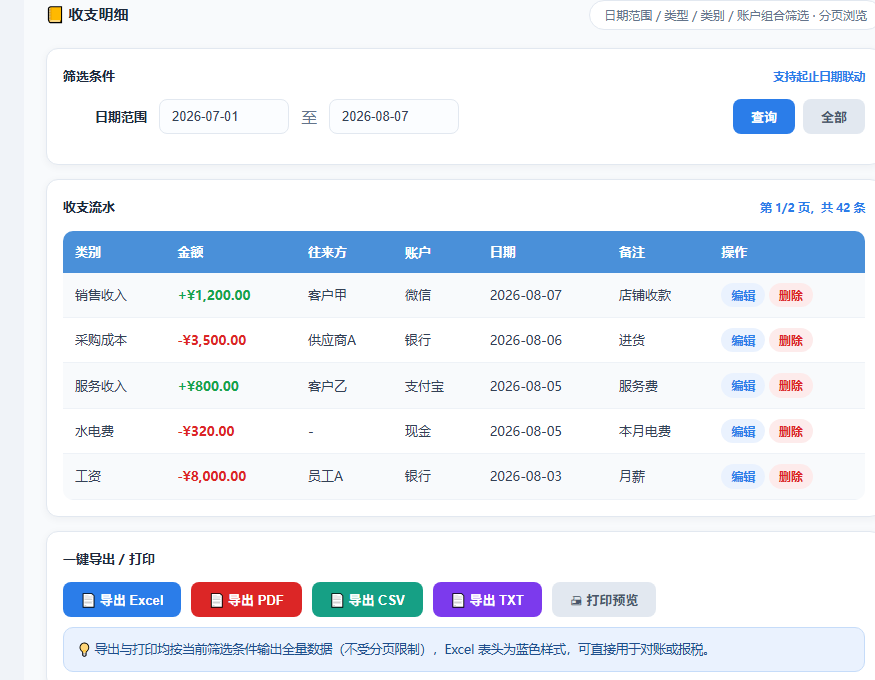875x680 pixels.
Task: Delete the 工资 row
Action: click(791, 476)
